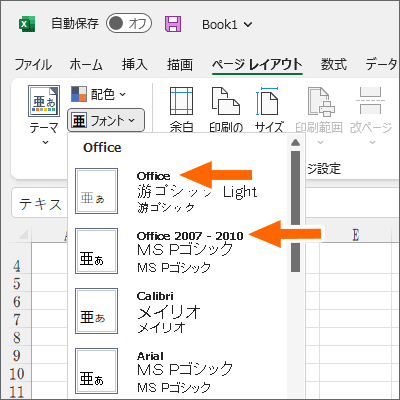
Task: Click the purple Save disk icon
Action: (x=173, y=24)
